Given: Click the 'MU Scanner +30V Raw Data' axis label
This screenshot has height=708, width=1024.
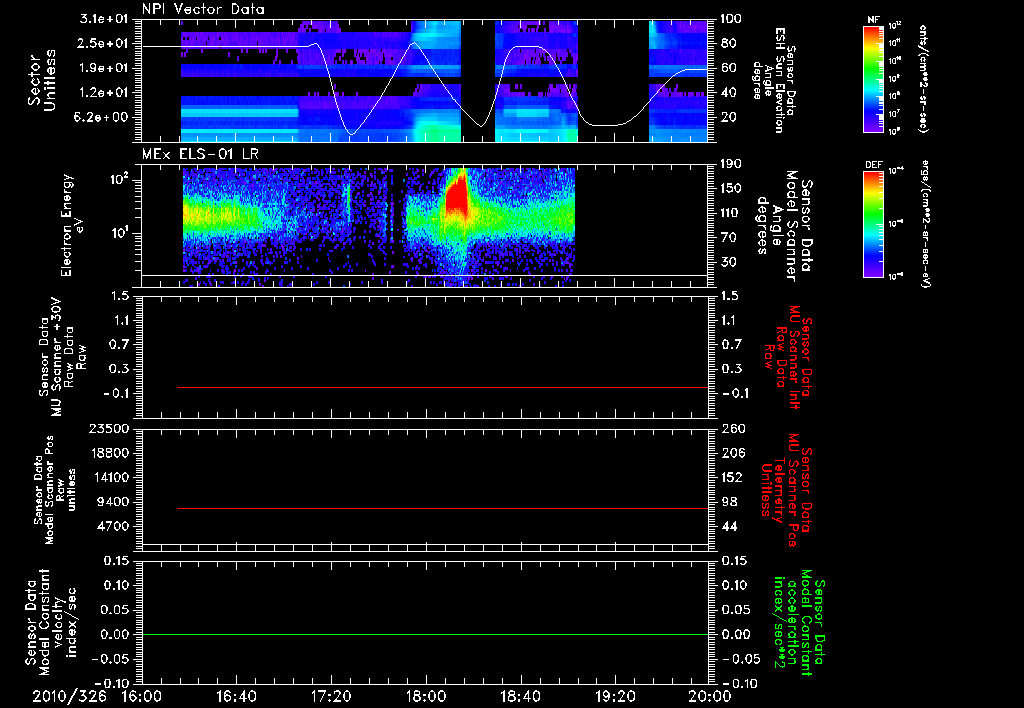Looking at the screenshot, I should click(62, 357).
